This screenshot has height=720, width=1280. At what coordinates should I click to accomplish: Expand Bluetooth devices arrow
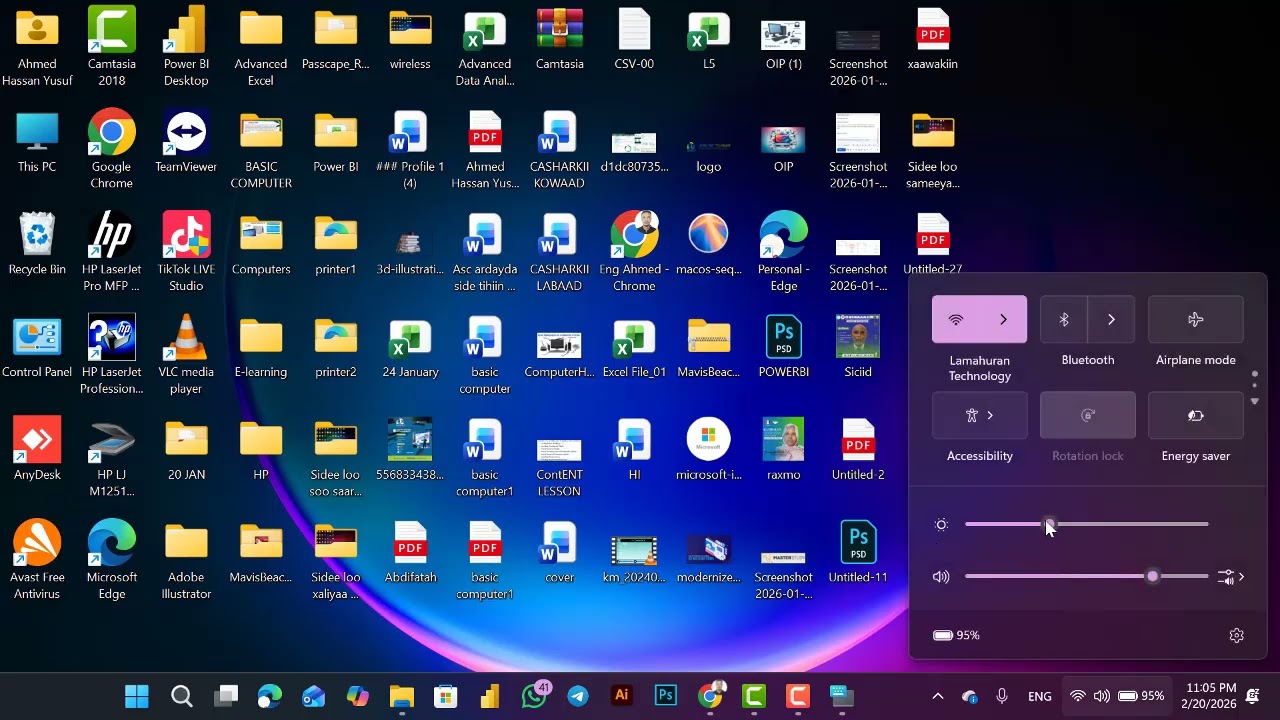(x=1111, y=320)
